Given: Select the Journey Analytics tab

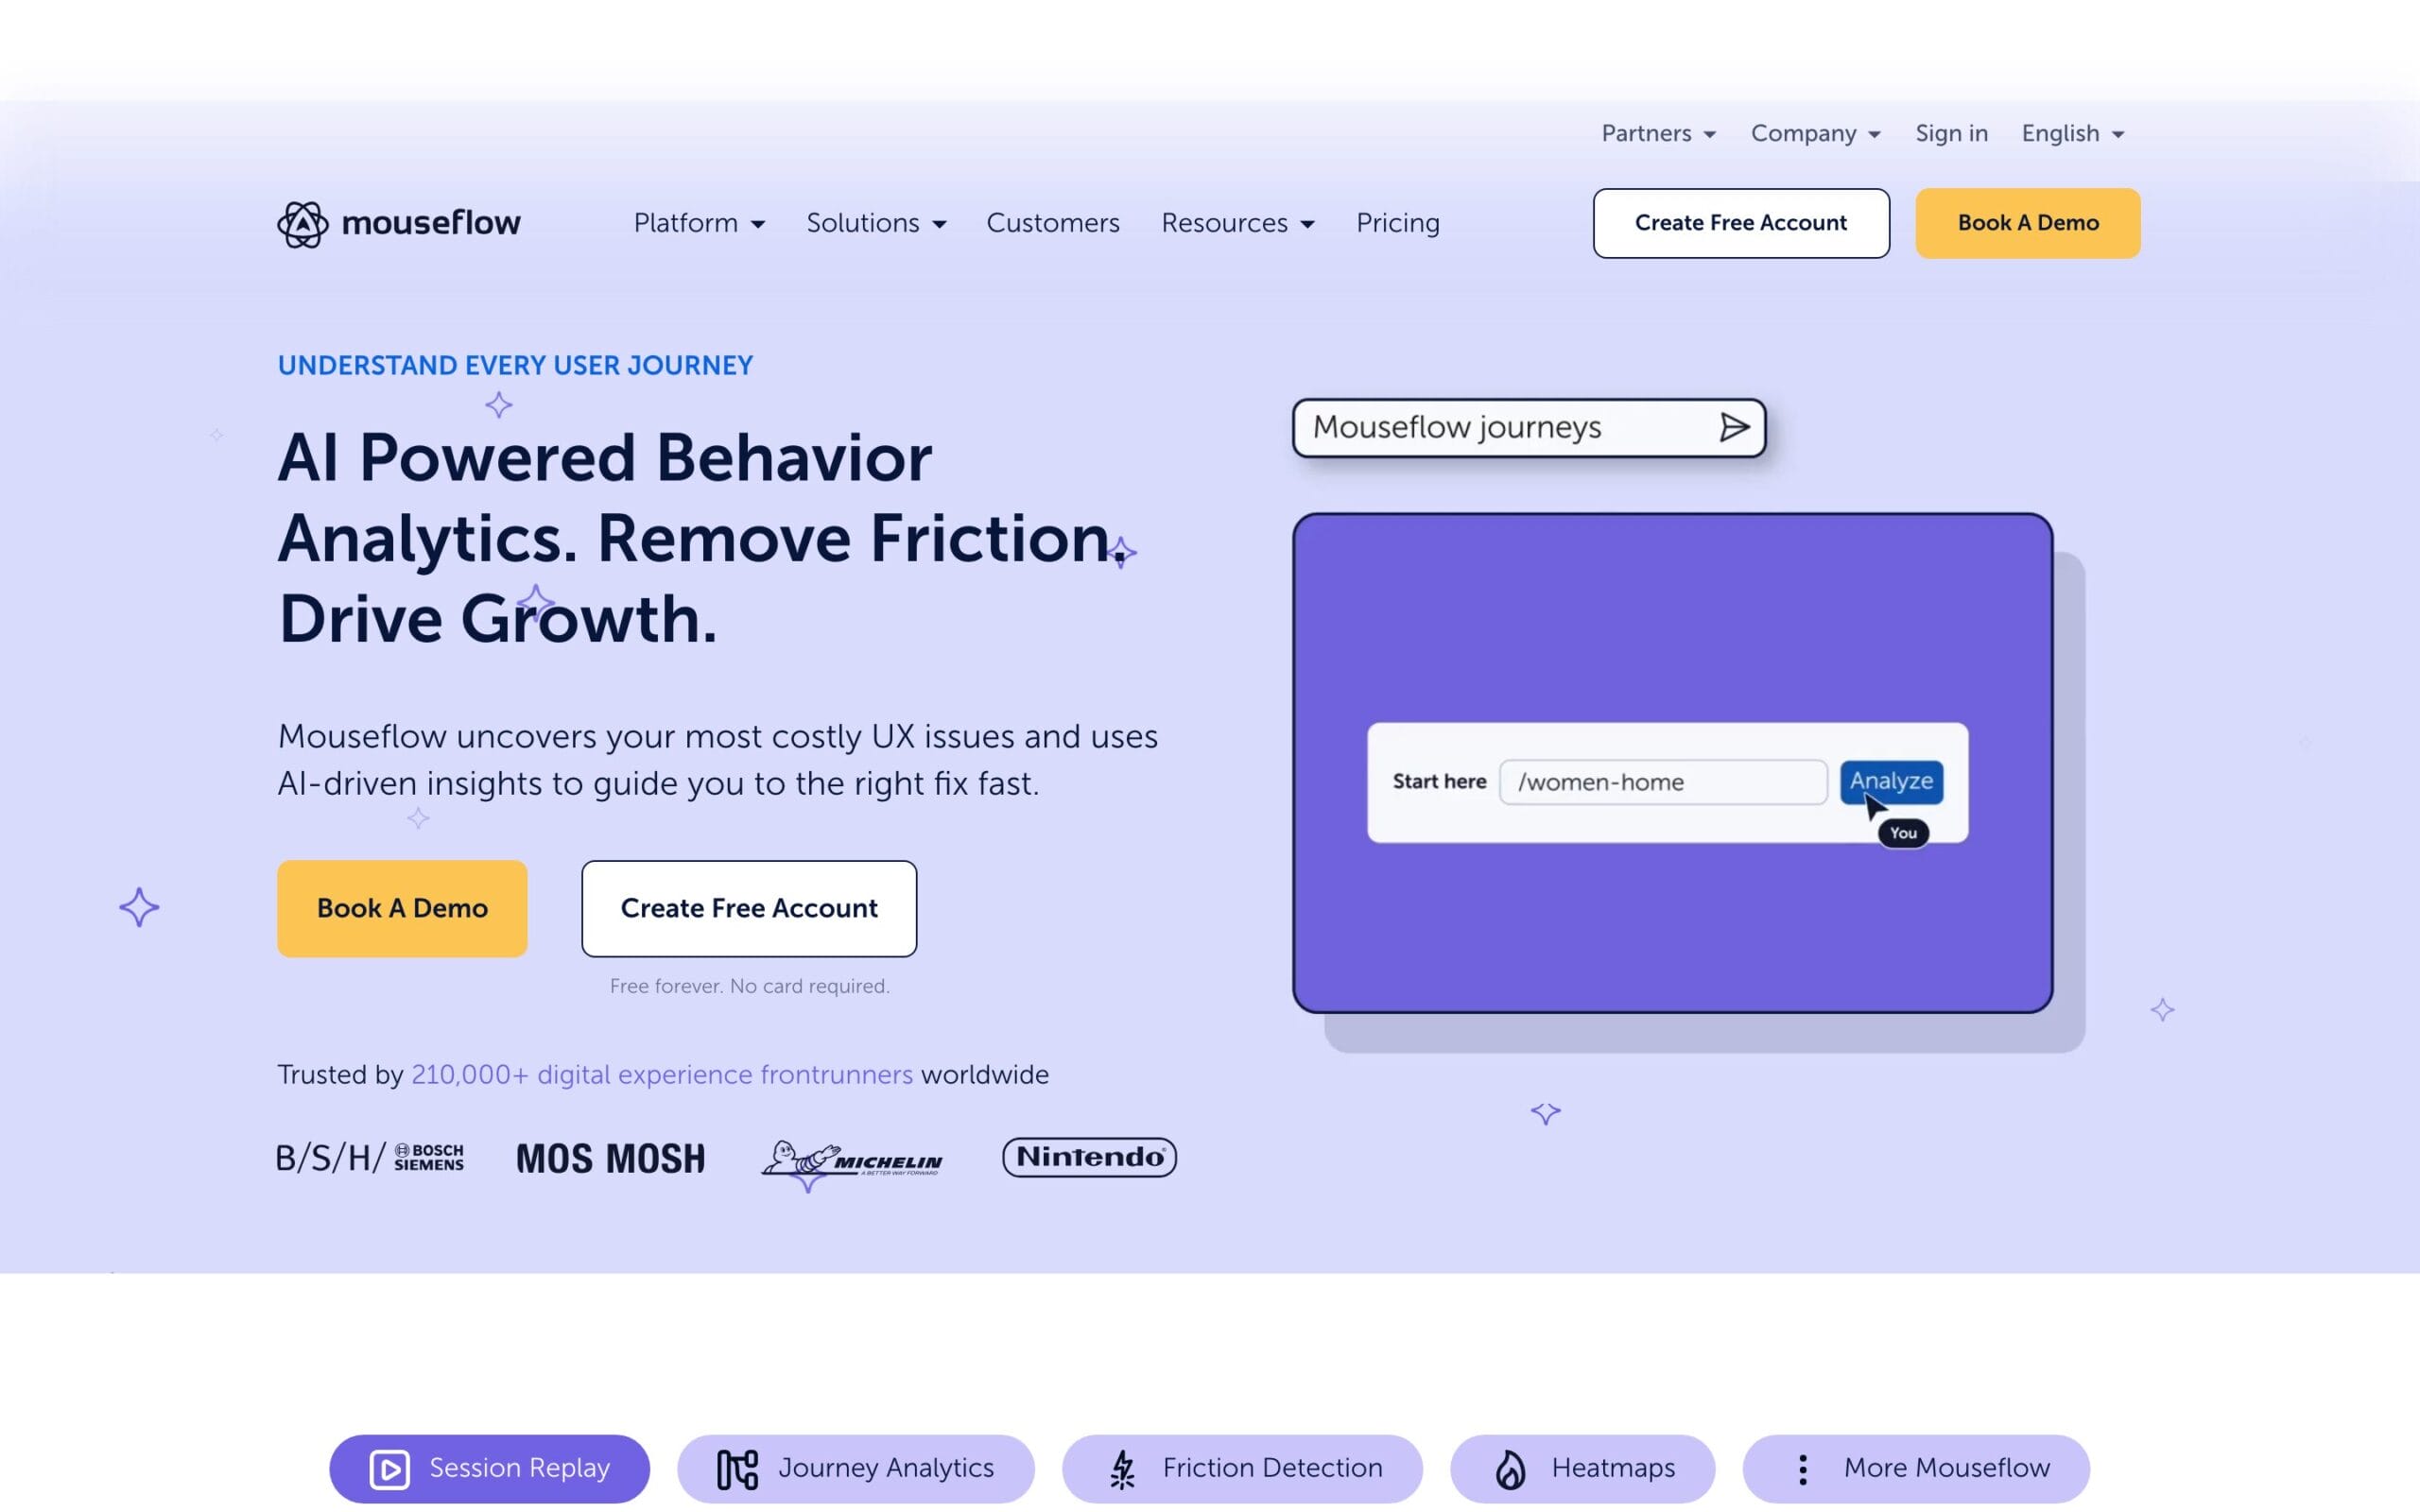Looking at the screenshot, I should [855, 1469].
